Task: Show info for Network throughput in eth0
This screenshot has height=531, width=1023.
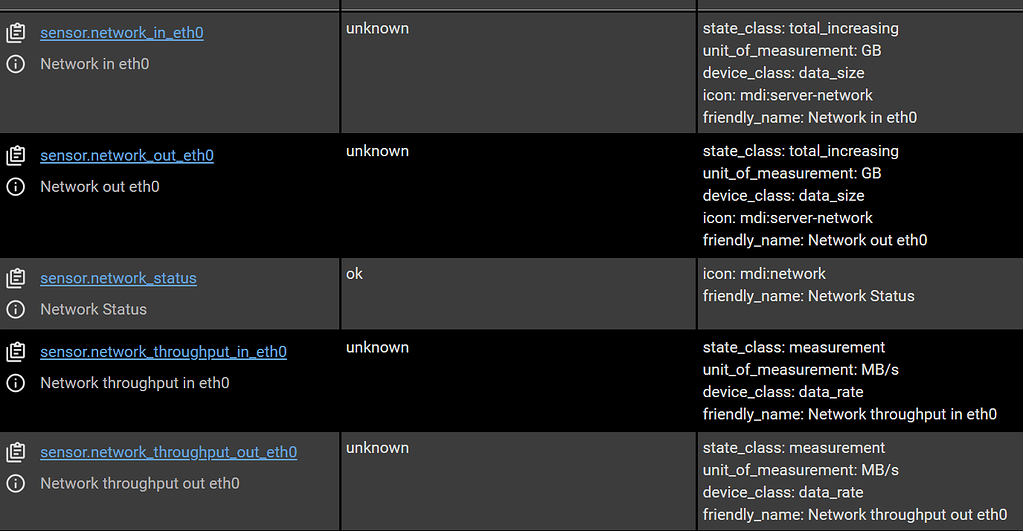Action: click(16, 383)
